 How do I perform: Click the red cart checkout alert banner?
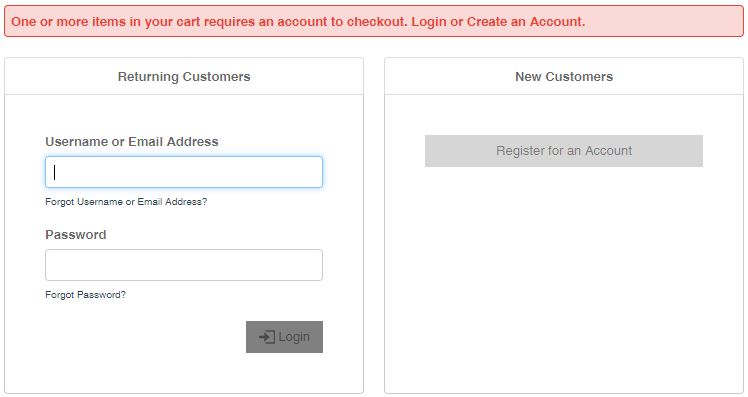(374, 21)
